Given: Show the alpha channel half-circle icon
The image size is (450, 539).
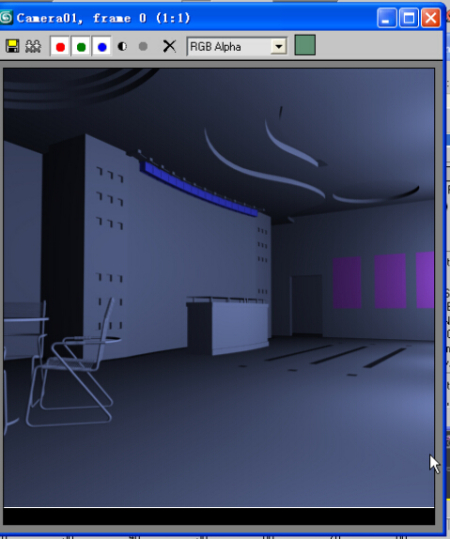Looking at the screenshot, I should point(122,46).
